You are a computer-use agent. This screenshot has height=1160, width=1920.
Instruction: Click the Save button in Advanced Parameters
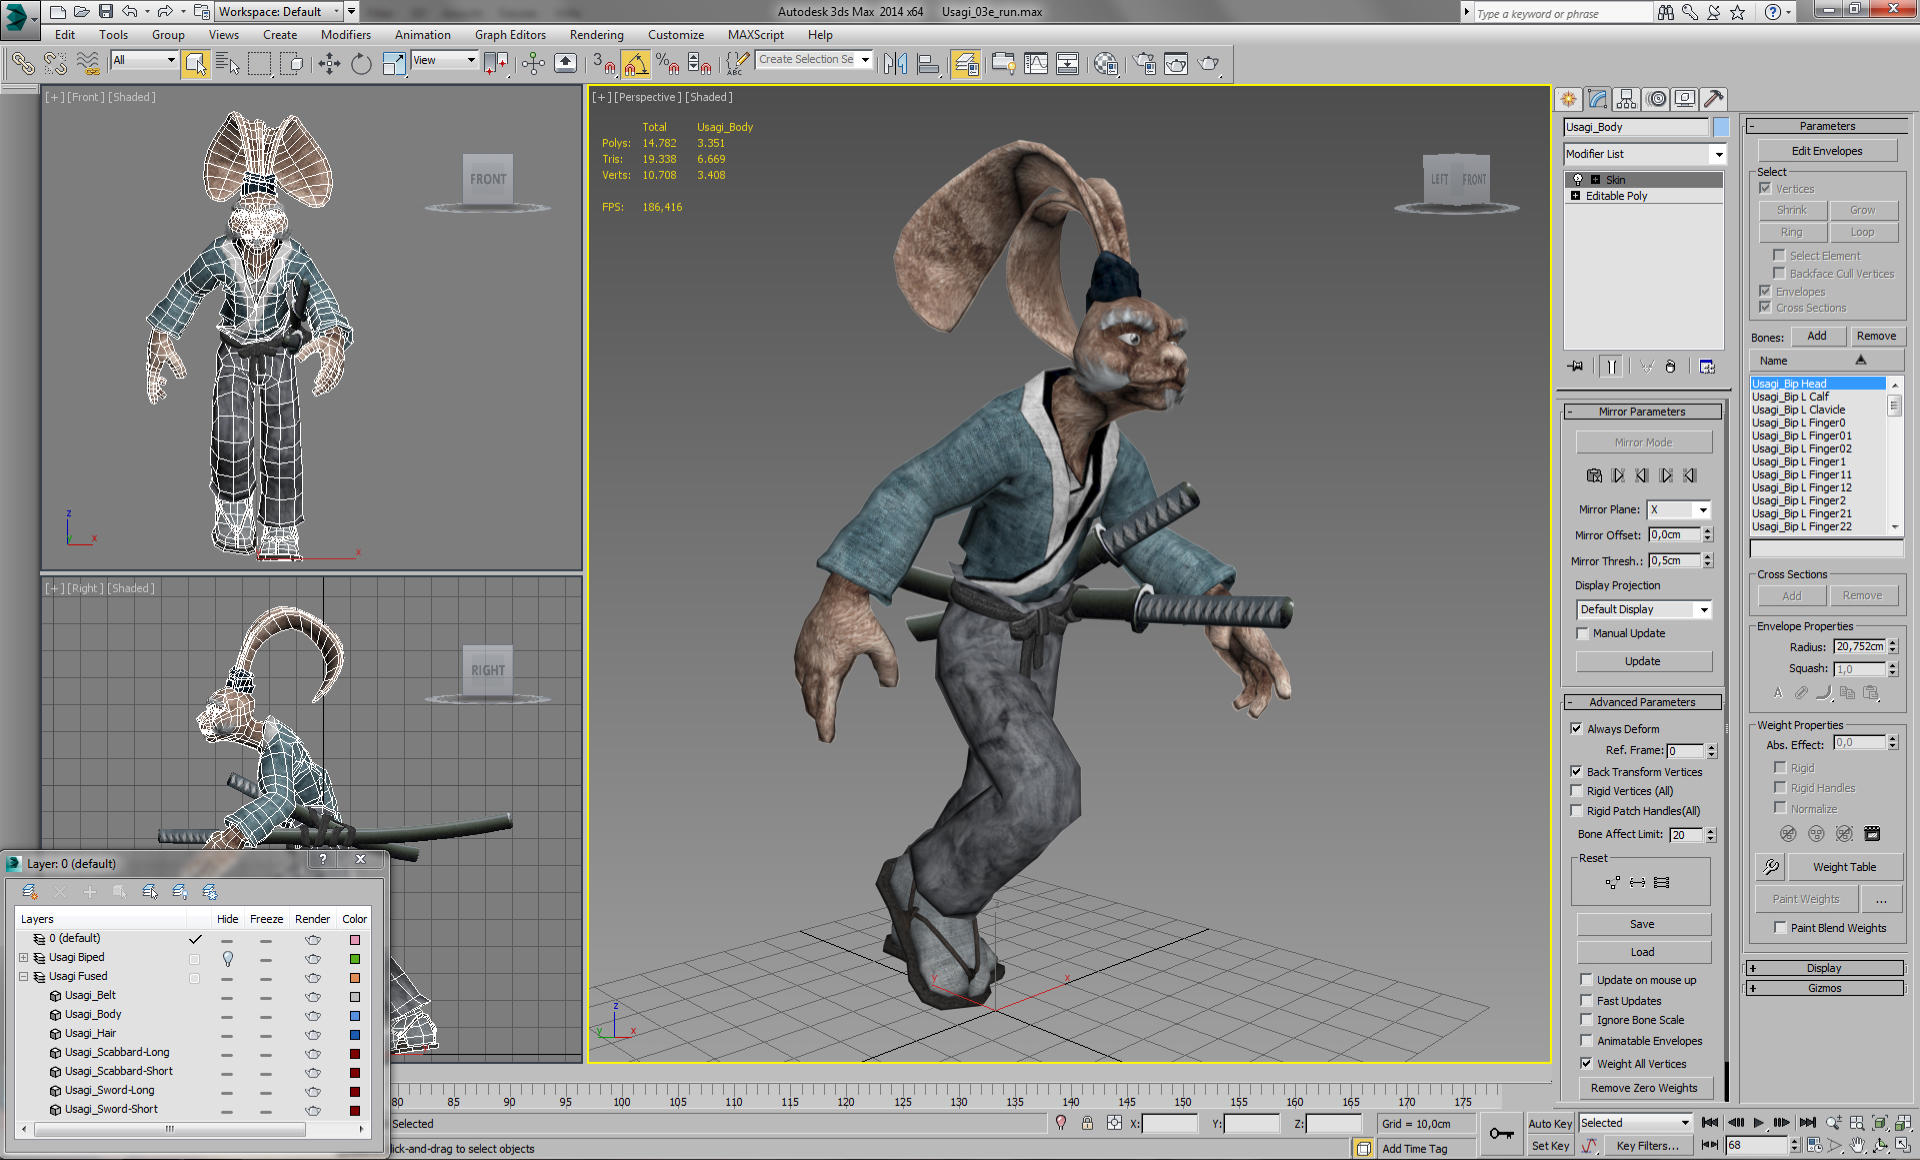(1643, 924)
